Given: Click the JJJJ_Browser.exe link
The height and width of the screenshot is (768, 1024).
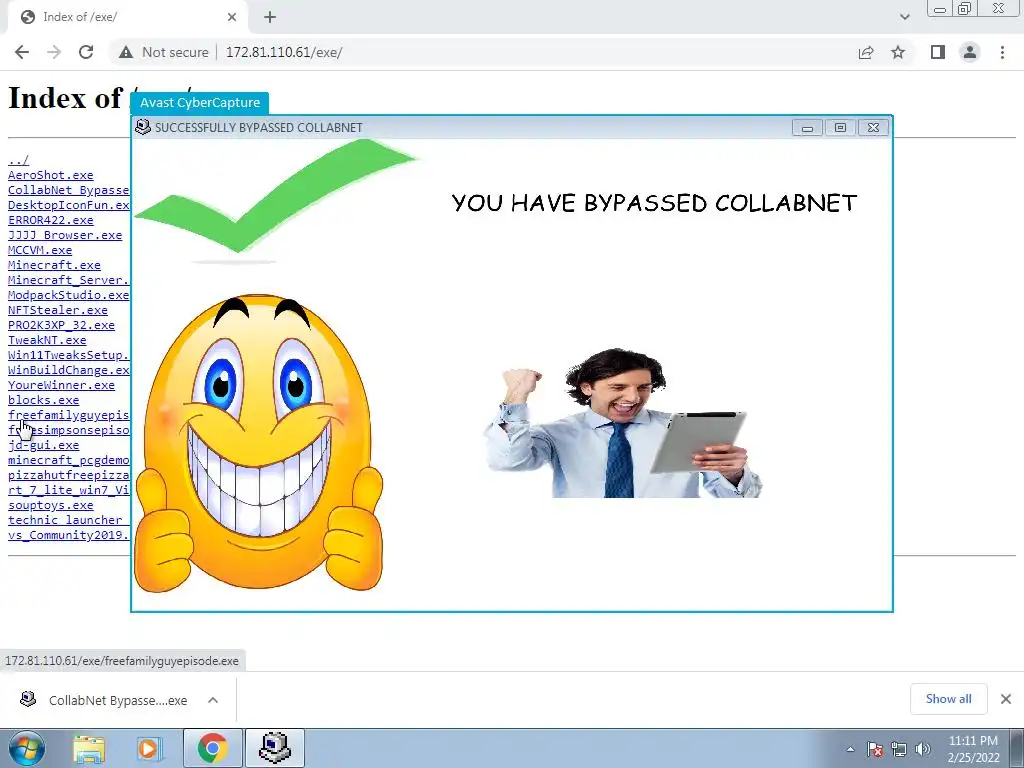Looking at the screenshot, I should 65,235.
